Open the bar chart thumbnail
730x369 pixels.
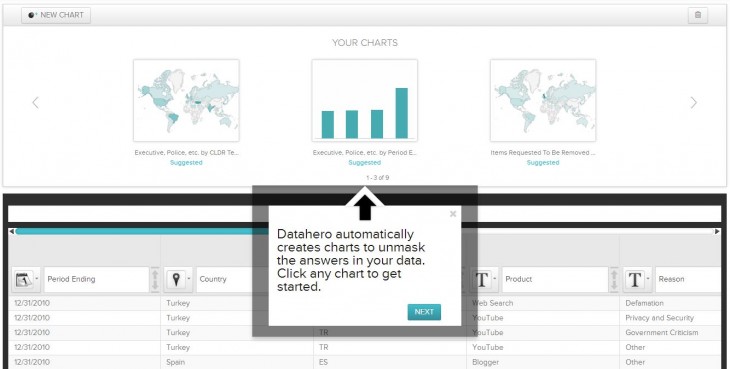pyautogui.click(x=365, y=100)
